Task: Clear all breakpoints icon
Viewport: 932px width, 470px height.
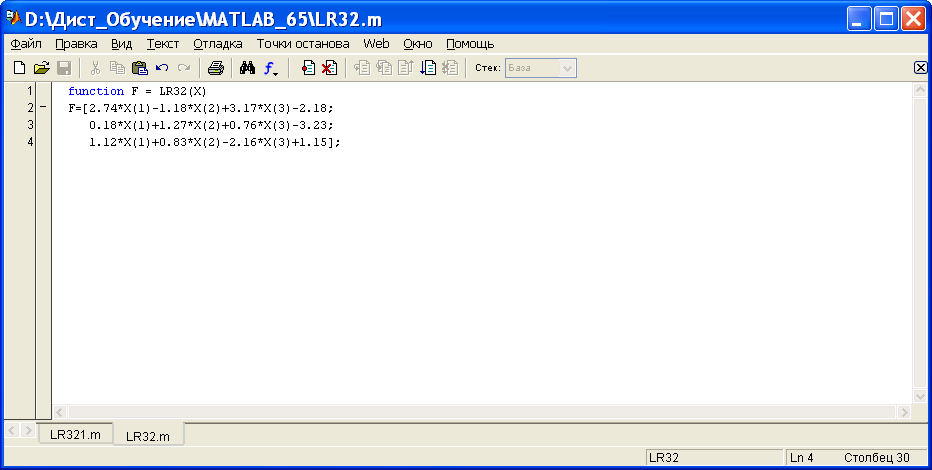Action: (329, 68)
